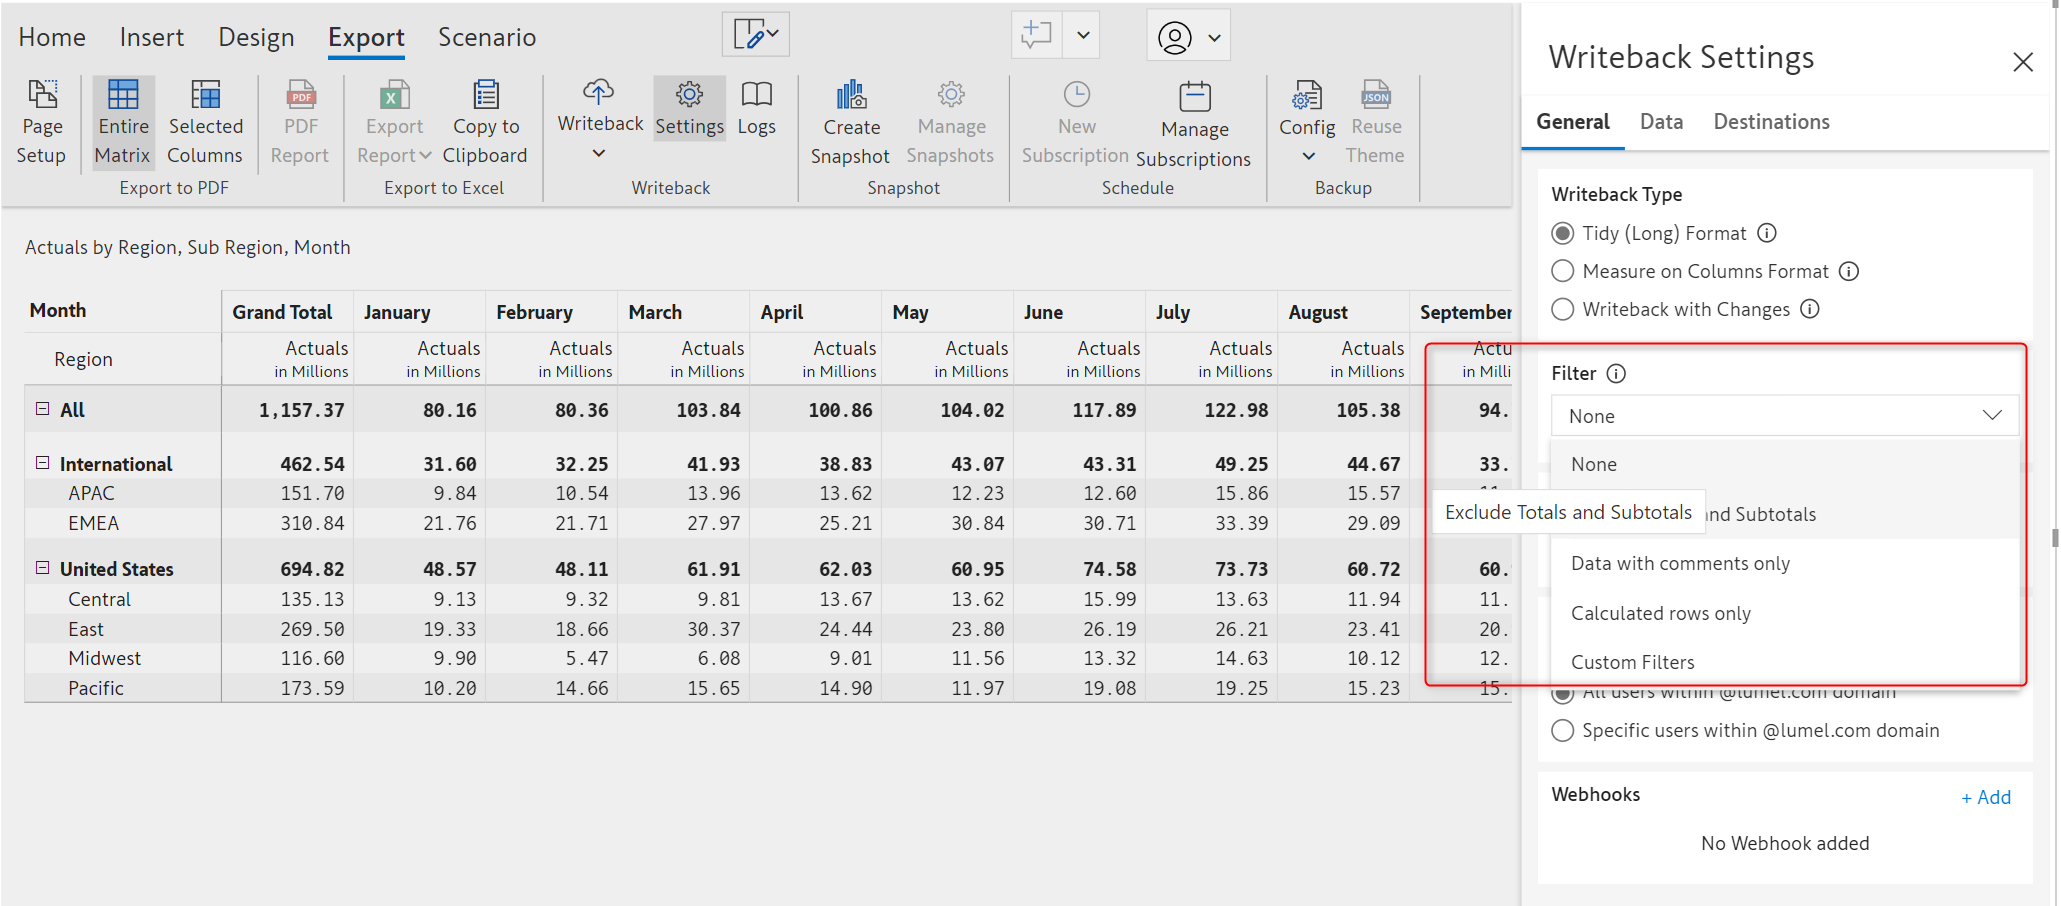Open Page Setup in the ribbon
This screenshot has width=2061, height=906.
[x=42, y=122]
